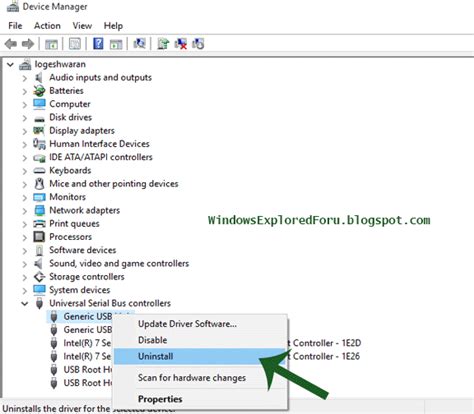Collapse Universal Serial Bus controllers category
The width and height of the screenshot is (474, 414).
click(24, 303)
